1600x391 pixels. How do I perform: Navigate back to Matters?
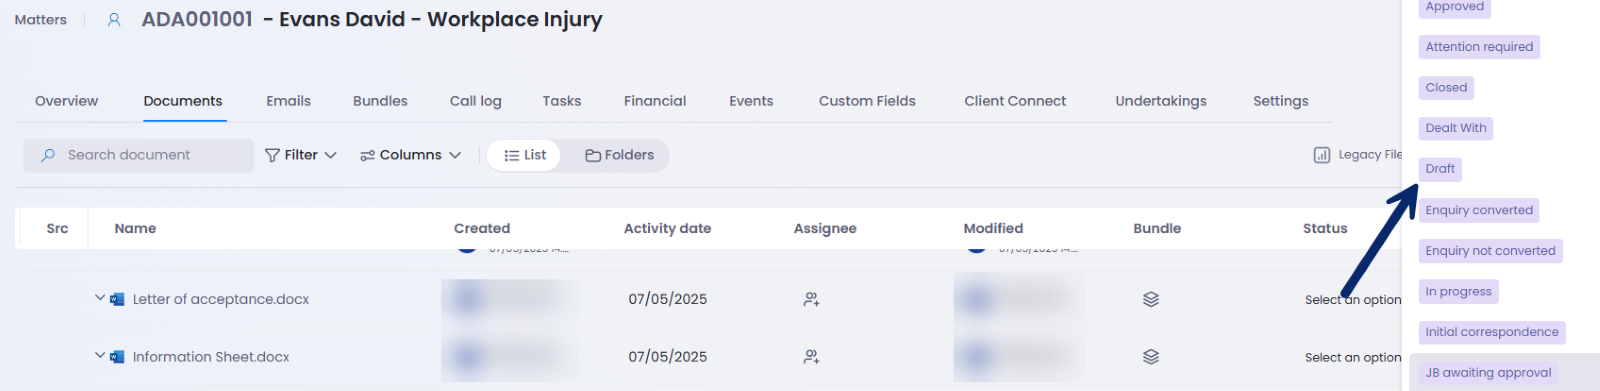41,20
